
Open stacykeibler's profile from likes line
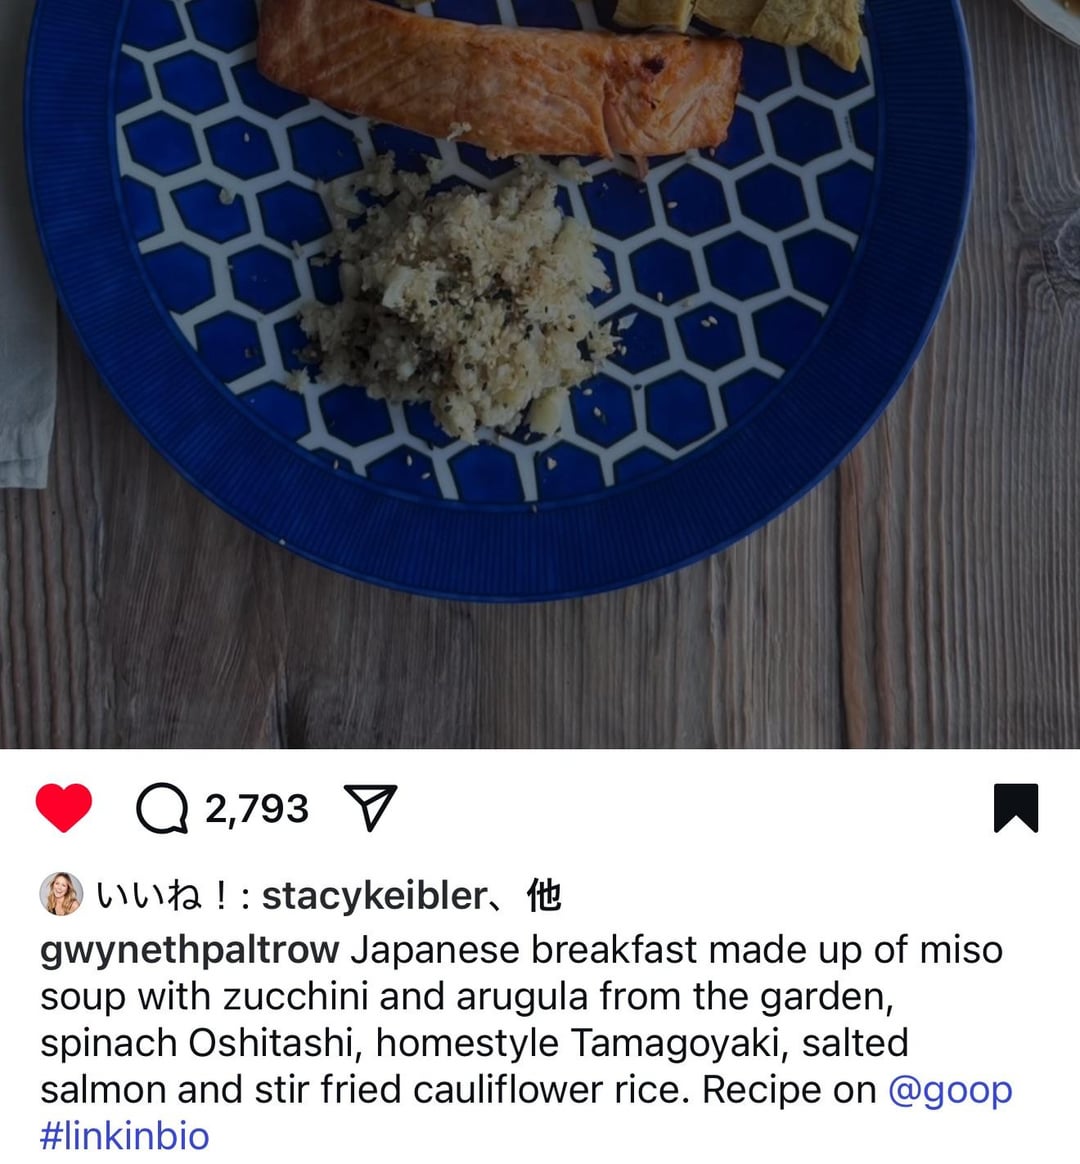375,895
